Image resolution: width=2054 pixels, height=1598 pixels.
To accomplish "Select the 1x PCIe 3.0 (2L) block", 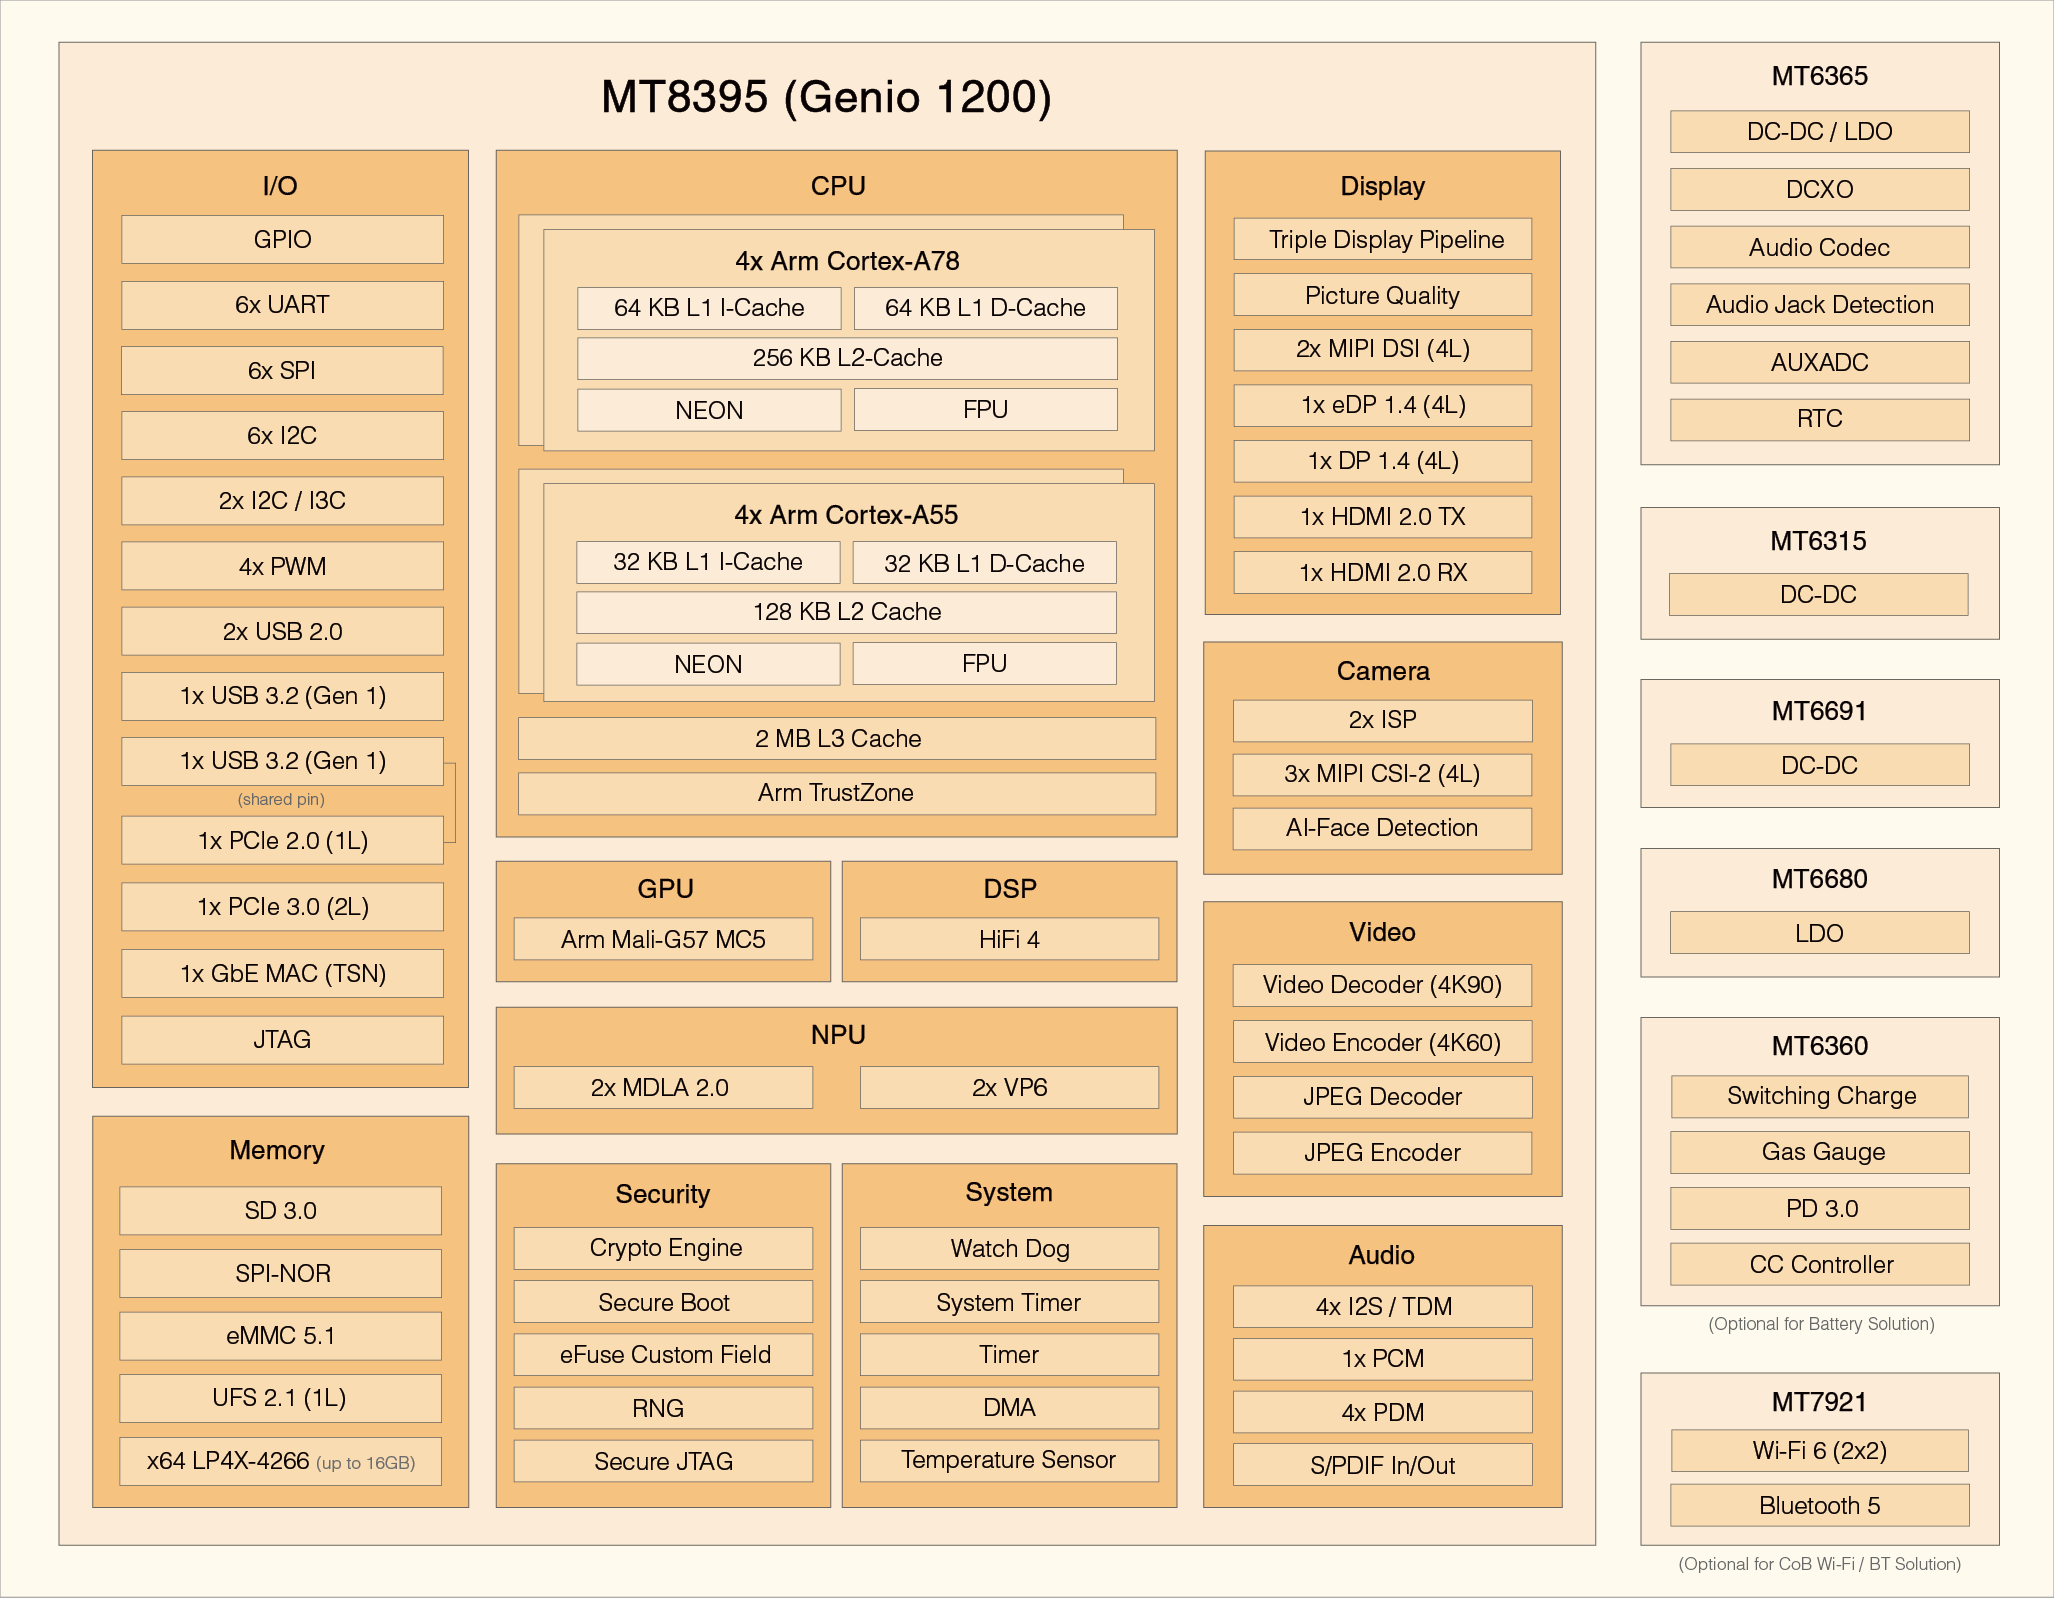I will click(x=282, y=907).
